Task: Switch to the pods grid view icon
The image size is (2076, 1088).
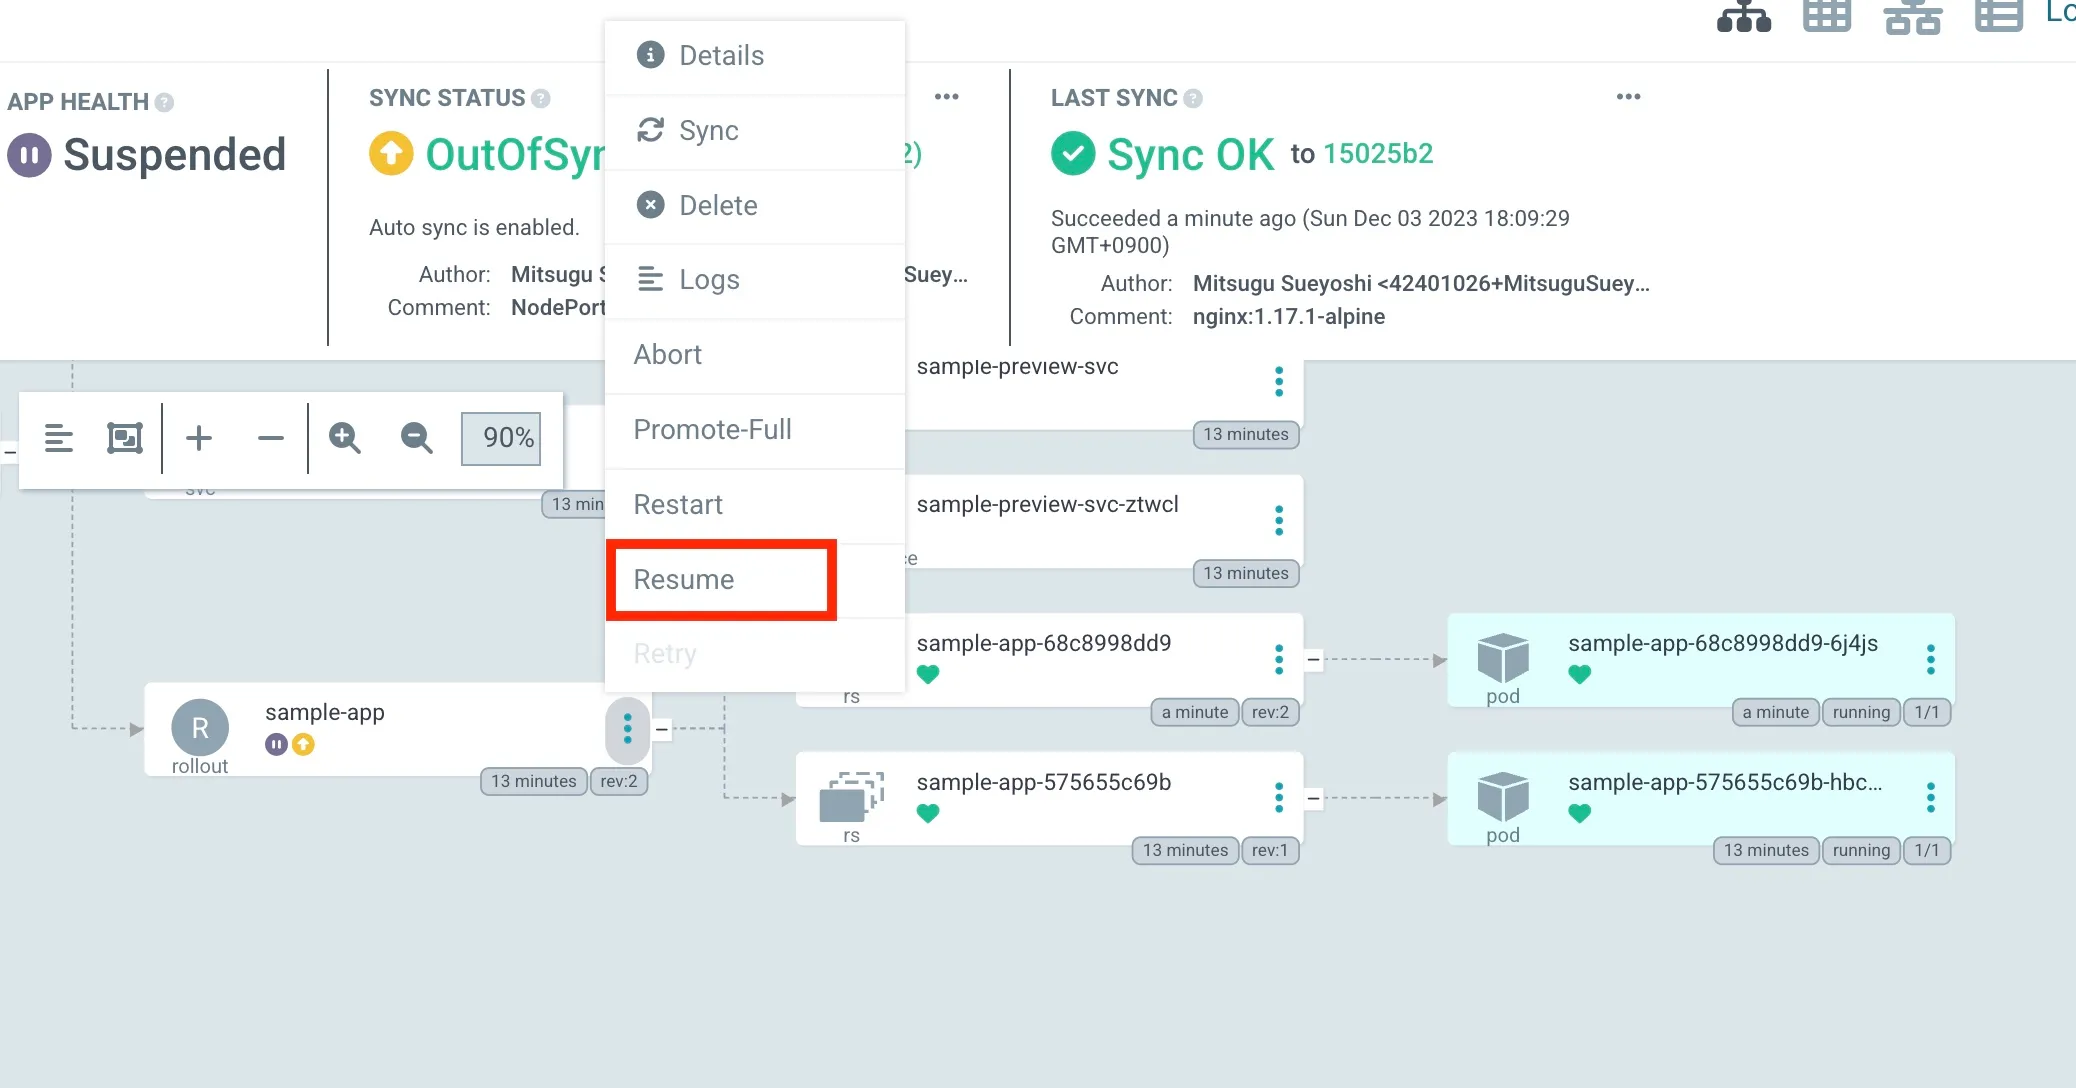Action: [x=1826, y=16]
